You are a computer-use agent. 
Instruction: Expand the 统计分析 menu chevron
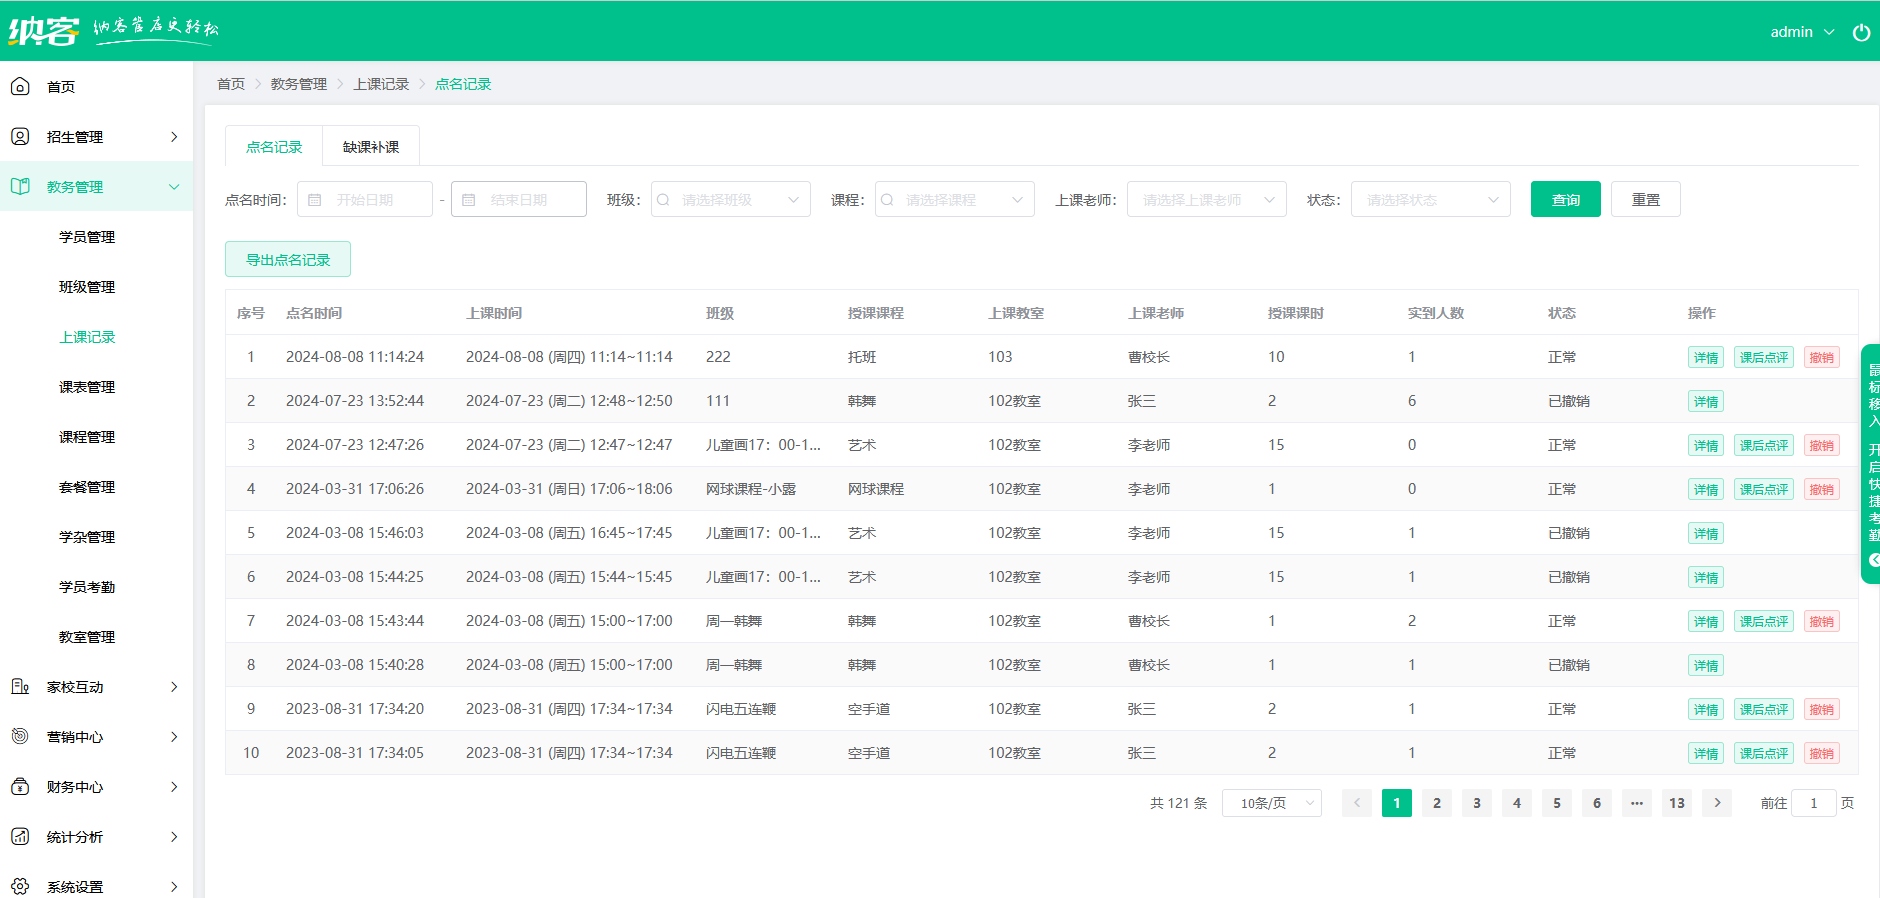click(x=174, y=837)
